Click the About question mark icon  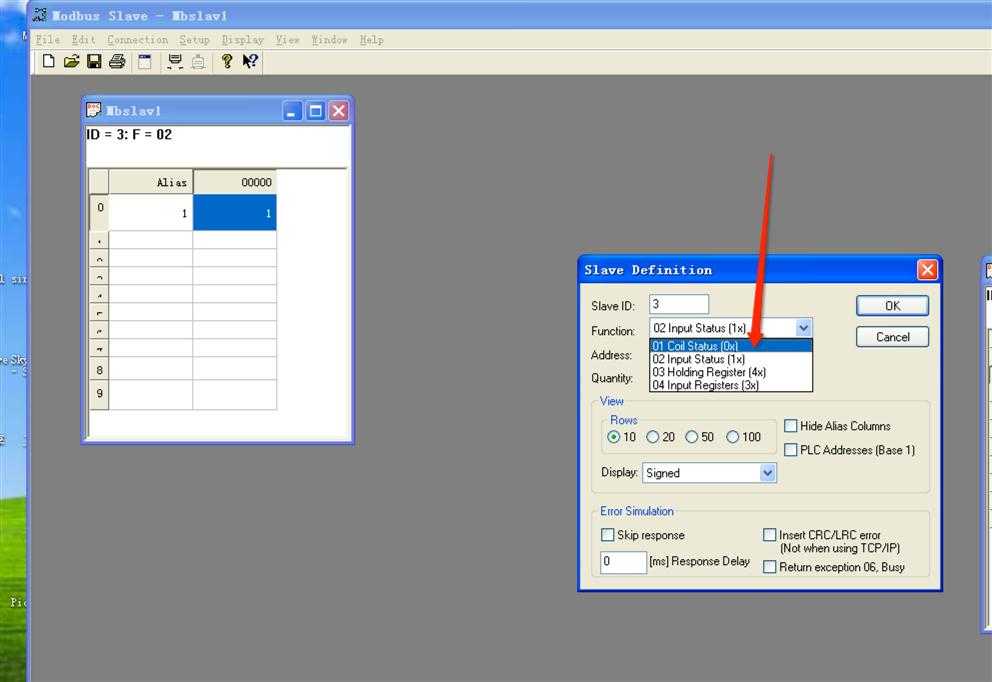click(226, 61)
